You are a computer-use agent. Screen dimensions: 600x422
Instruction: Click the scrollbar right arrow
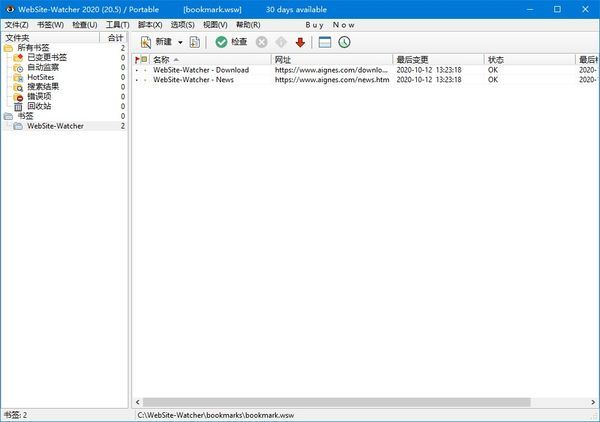593,402
